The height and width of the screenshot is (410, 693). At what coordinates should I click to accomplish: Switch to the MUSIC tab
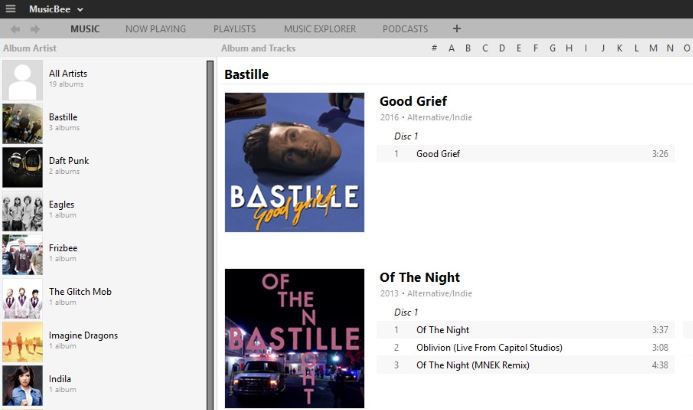click(85, 29)
